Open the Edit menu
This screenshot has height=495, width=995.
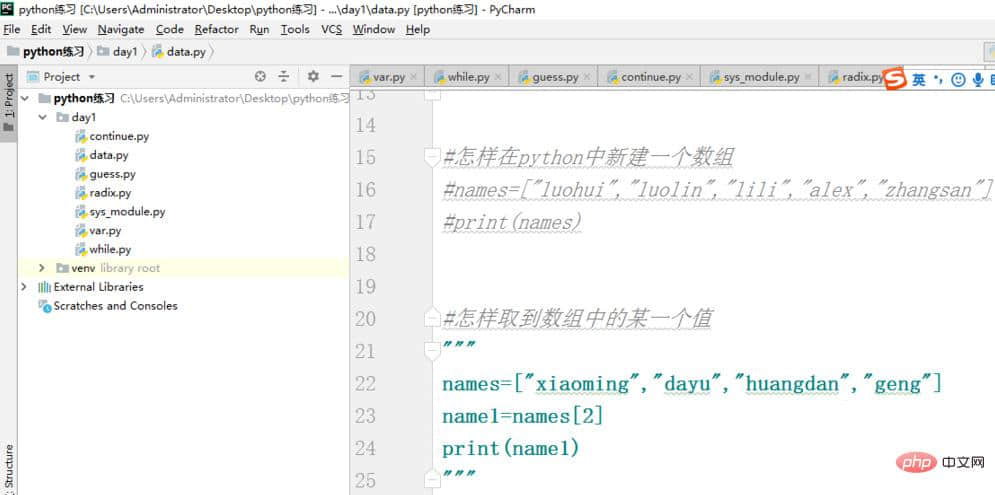click(x=41, y=29)
